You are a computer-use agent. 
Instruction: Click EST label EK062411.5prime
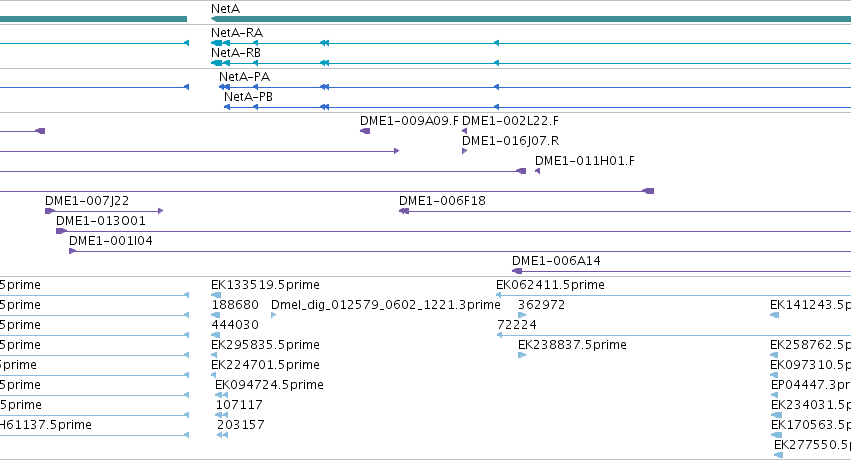pos(550,285)
